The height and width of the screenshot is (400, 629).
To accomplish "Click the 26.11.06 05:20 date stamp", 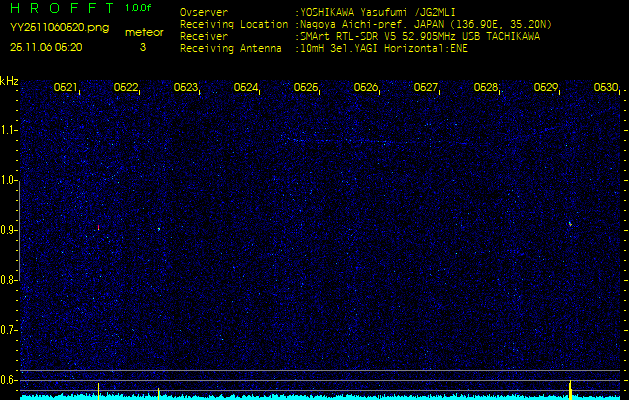I will (46, 47).
